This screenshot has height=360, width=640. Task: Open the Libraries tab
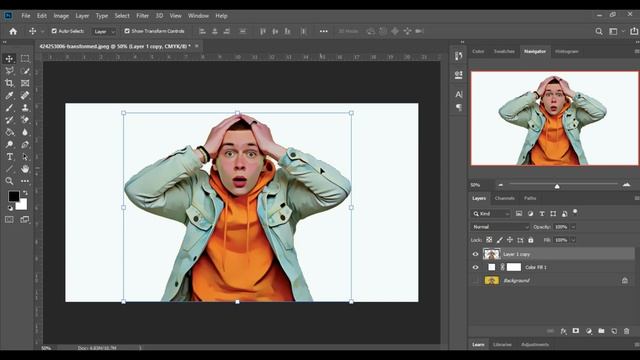click(x=502, y=344)
